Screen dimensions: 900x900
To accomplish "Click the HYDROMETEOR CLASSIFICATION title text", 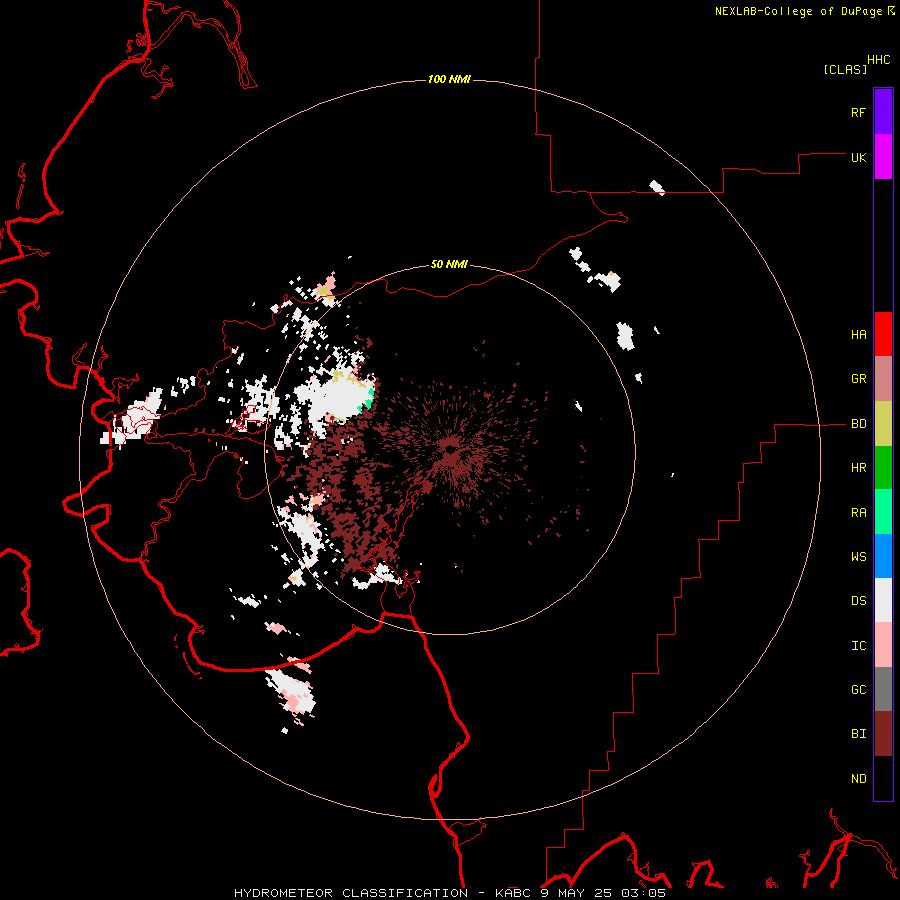I will 351,893.
